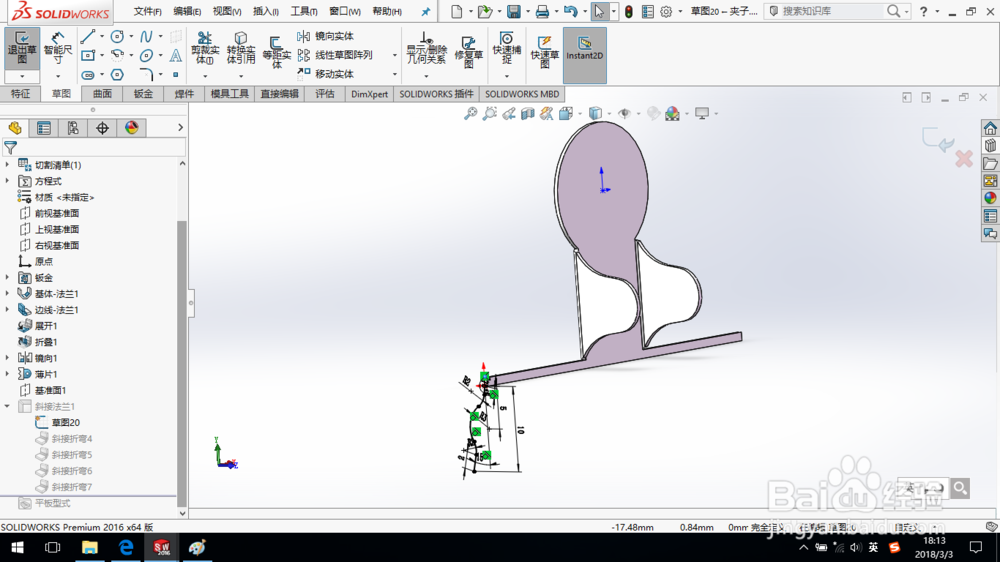1000x562 pixels.
Task: Click the Zoom to Fit view icon
Action: [x=470, y=114]
